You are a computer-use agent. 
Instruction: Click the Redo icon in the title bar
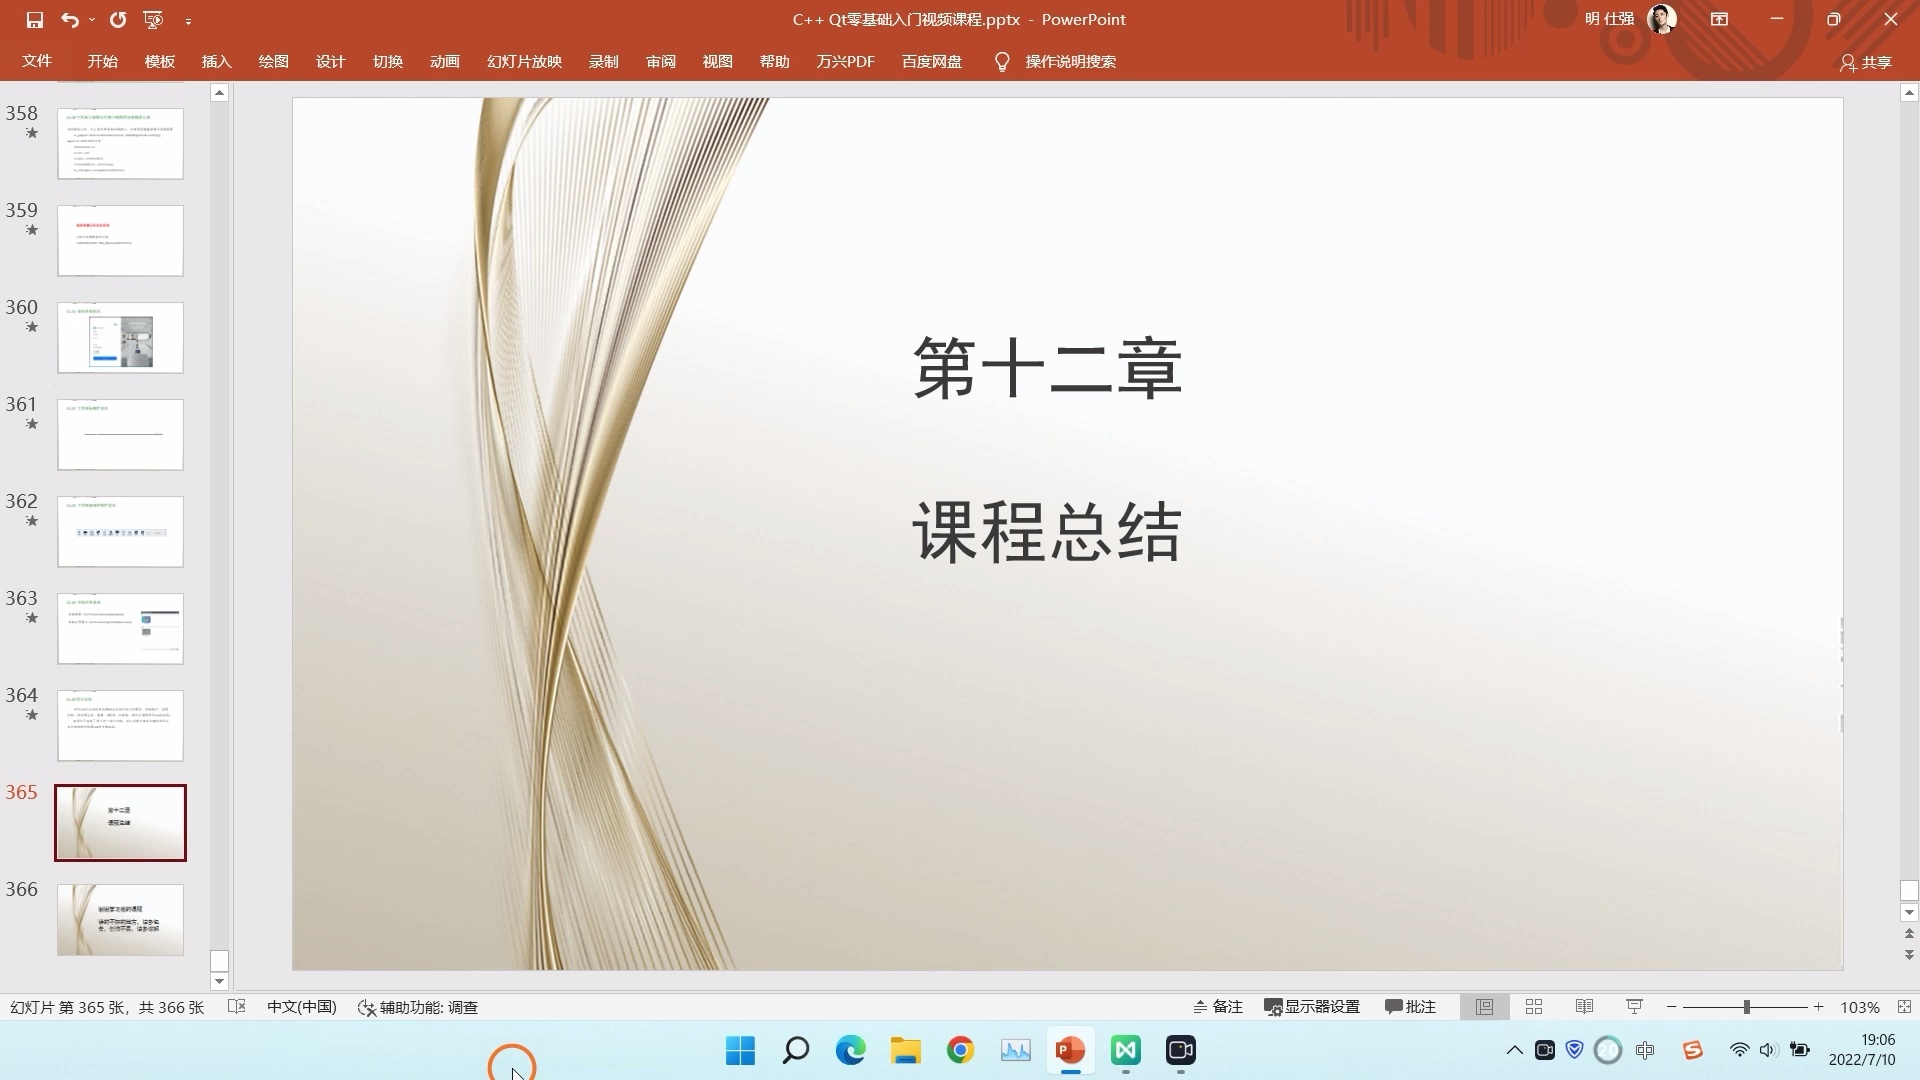[119, 19]
